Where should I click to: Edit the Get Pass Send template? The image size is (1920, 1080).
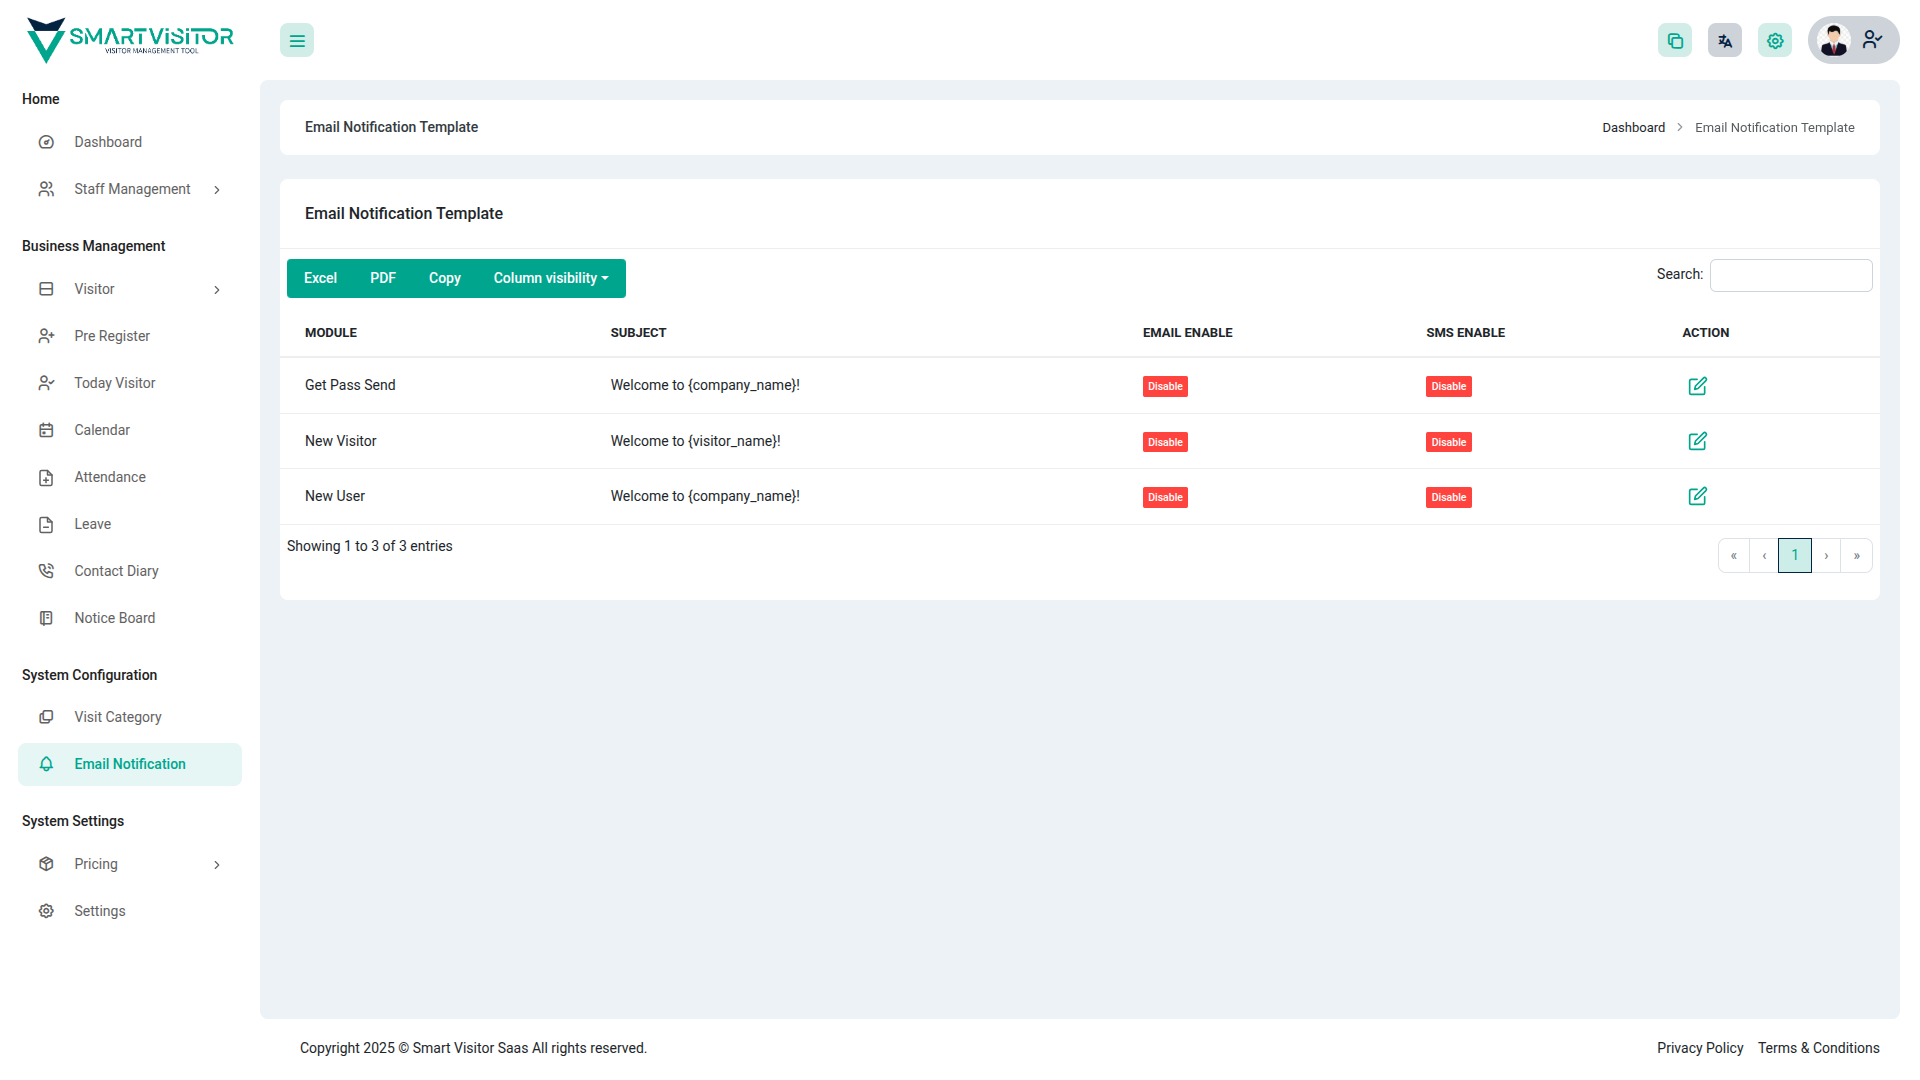(1697, 386)
